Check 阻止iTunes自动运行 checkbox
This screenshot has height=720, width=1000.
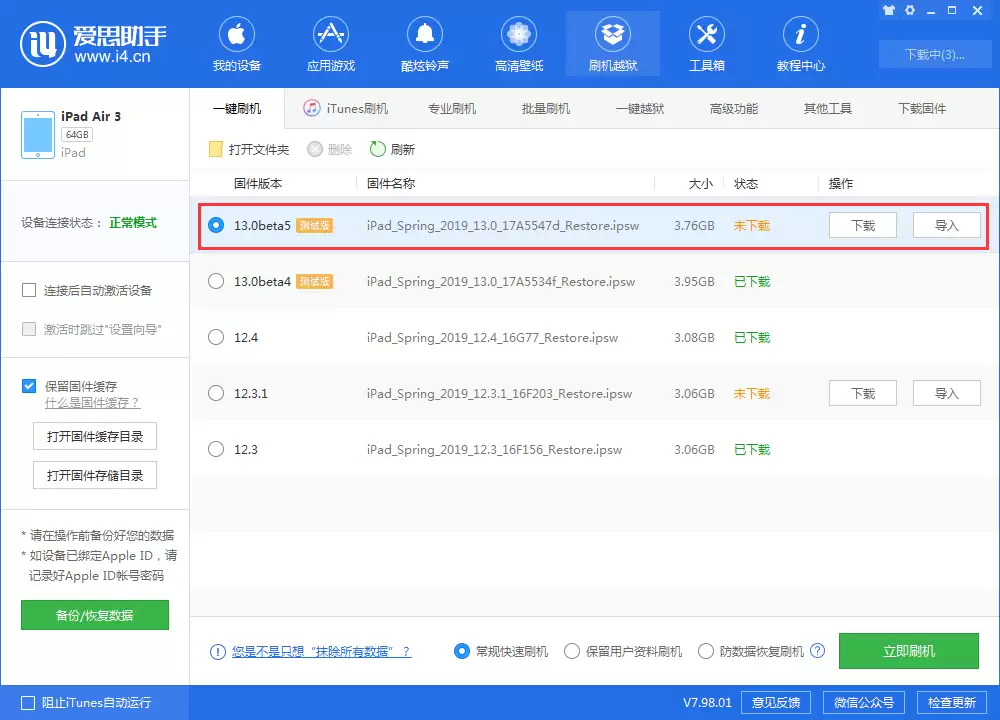click(x=28, y=703)
